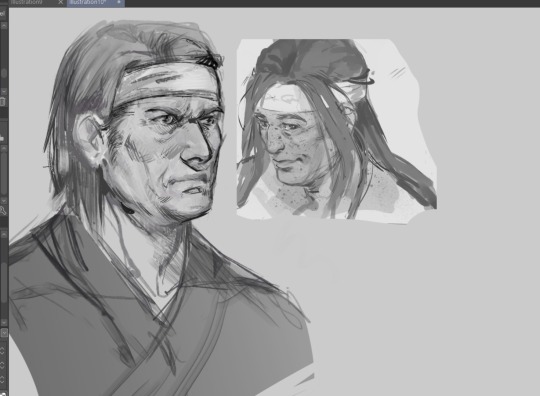540x396 pixels.
Task: Close the first Illustration tab
Action: pos(61,2)
